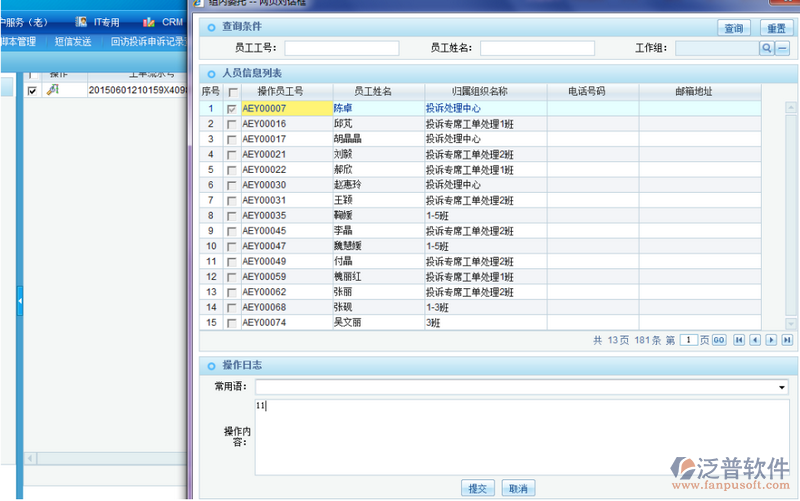Click the 查询 button
Image resolution: width=800 pixels, height=501 pixels.
click(x=734, y=28)
